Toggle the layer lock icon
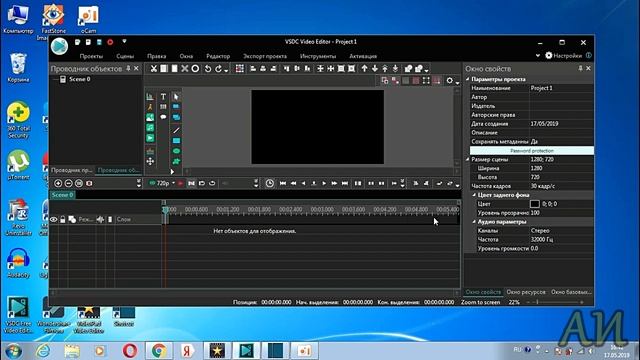This screenshot has width=640, height=360. pyautogui.click(x=62, y=220)
